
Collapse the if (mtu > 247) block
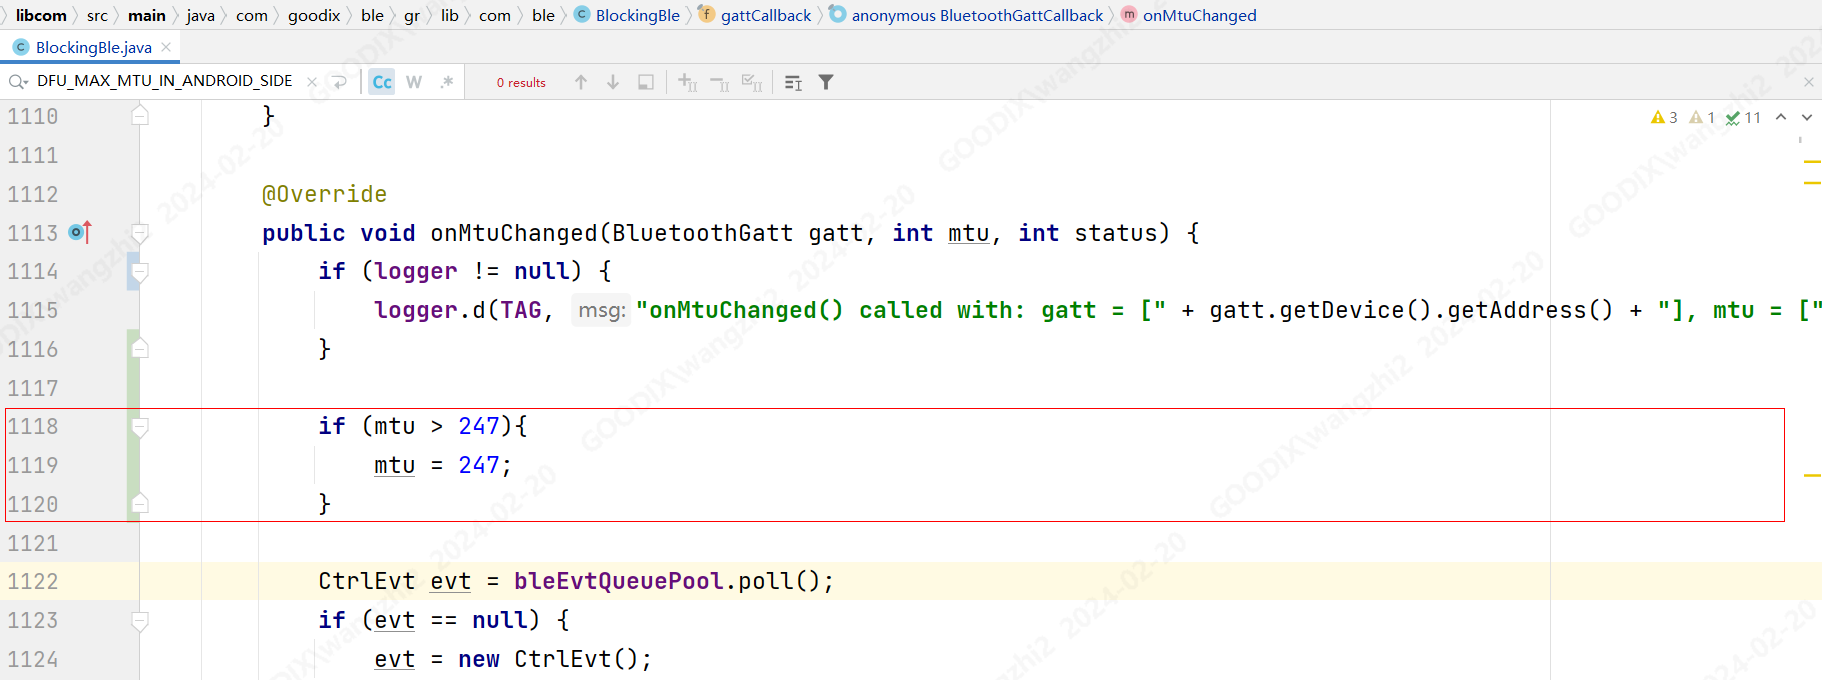140,427
